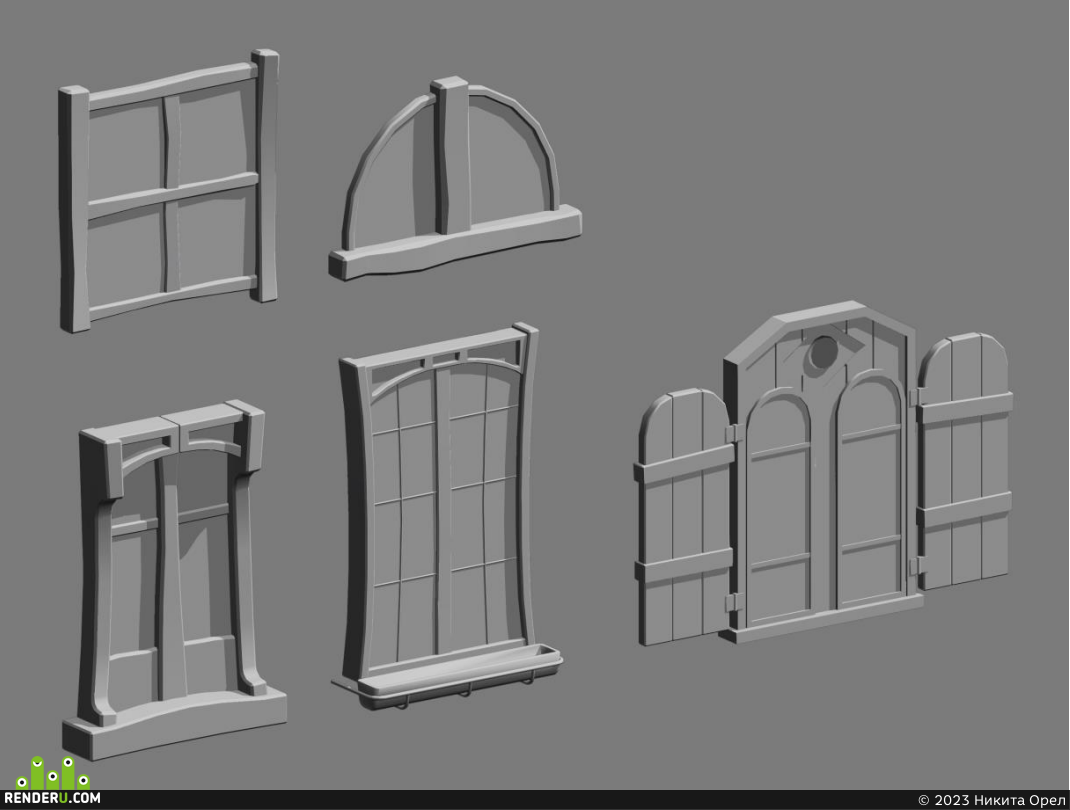The height and width of the screenshot is (810, 1070).
Task: Click the right open wooden shutter
Action: pos(964,462)
